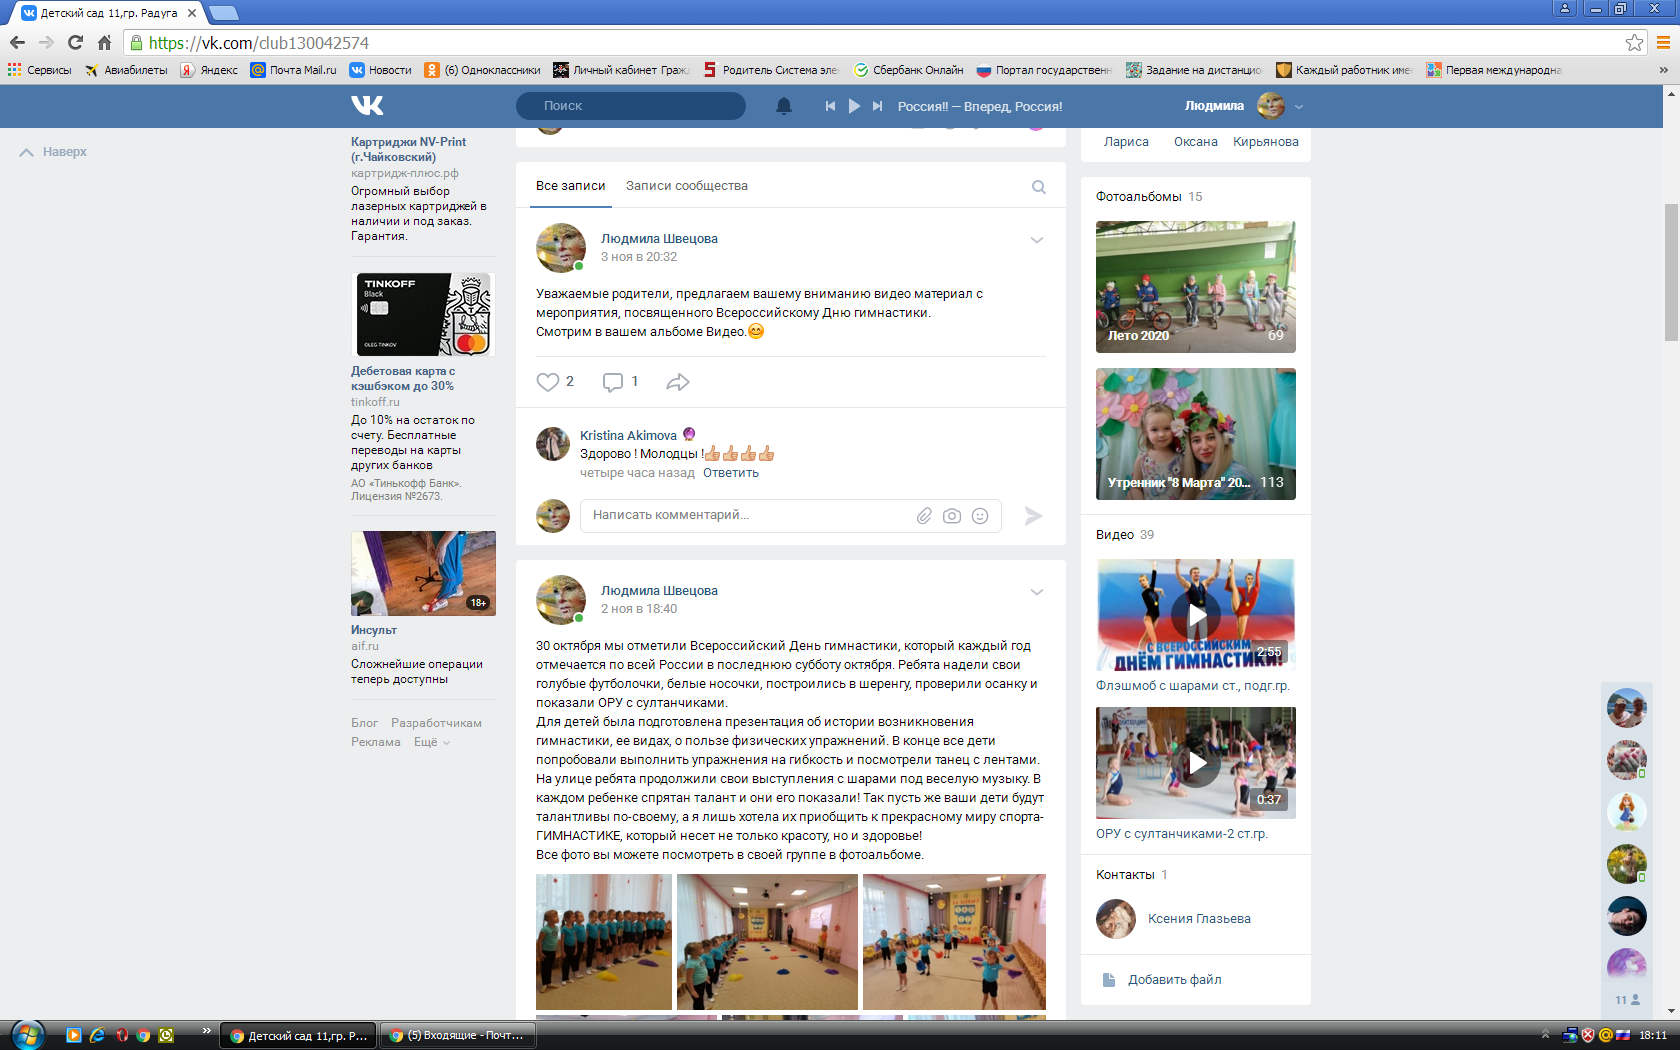The image size is (1680, 1050).
Task: Open Разработчикам footer link
Action: (436, 723)
